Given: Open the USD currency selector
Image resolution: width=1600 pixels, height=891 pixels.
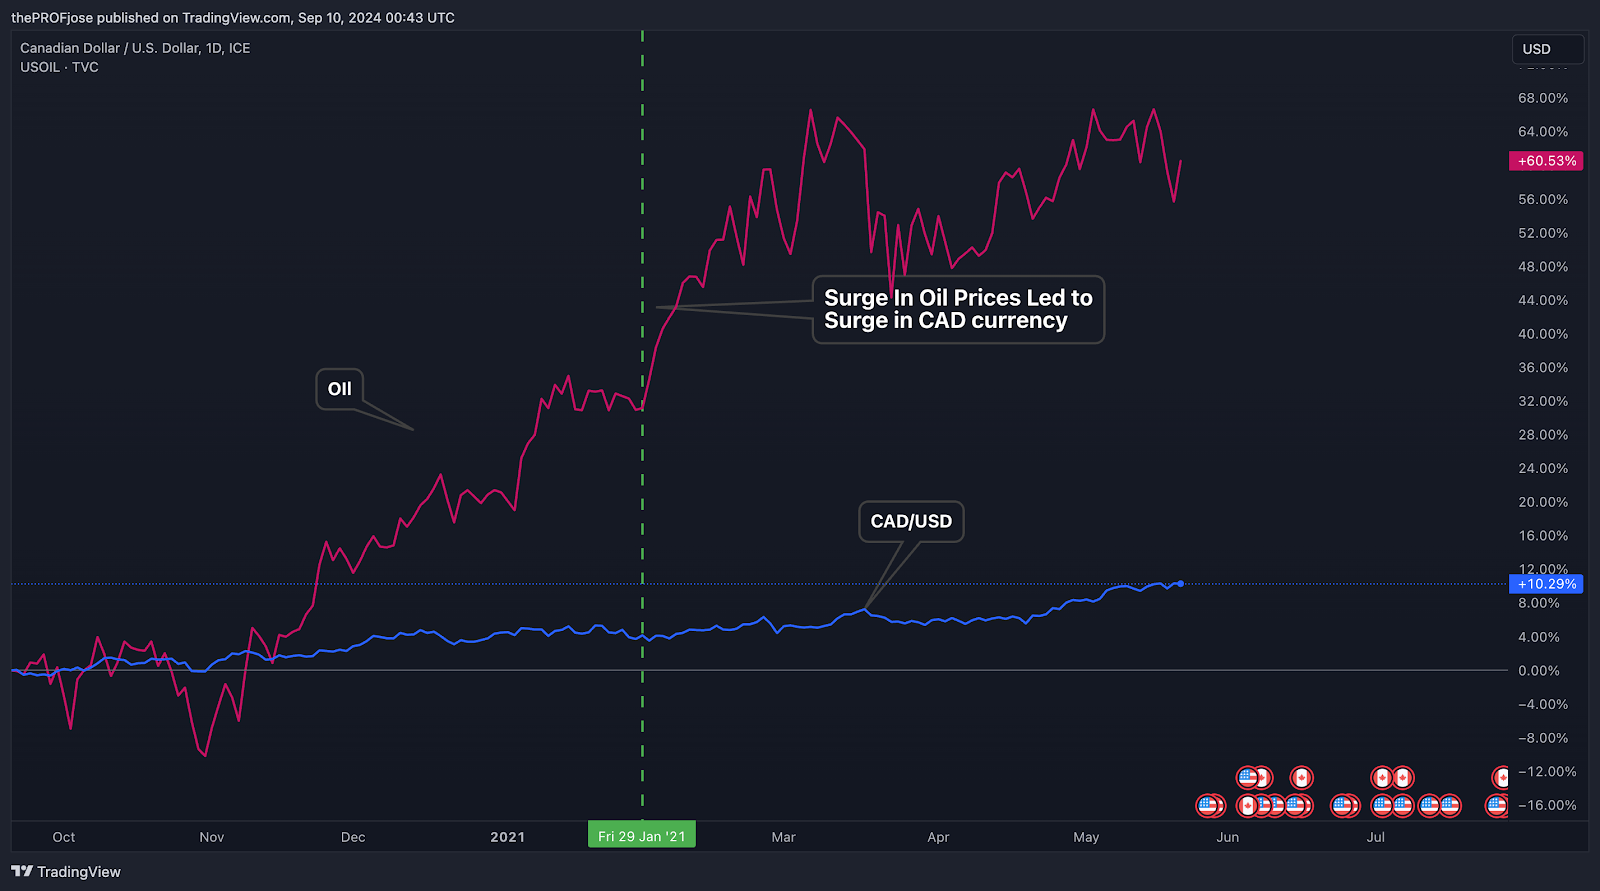Looking at the screenshot, I should pos(1547,49).
